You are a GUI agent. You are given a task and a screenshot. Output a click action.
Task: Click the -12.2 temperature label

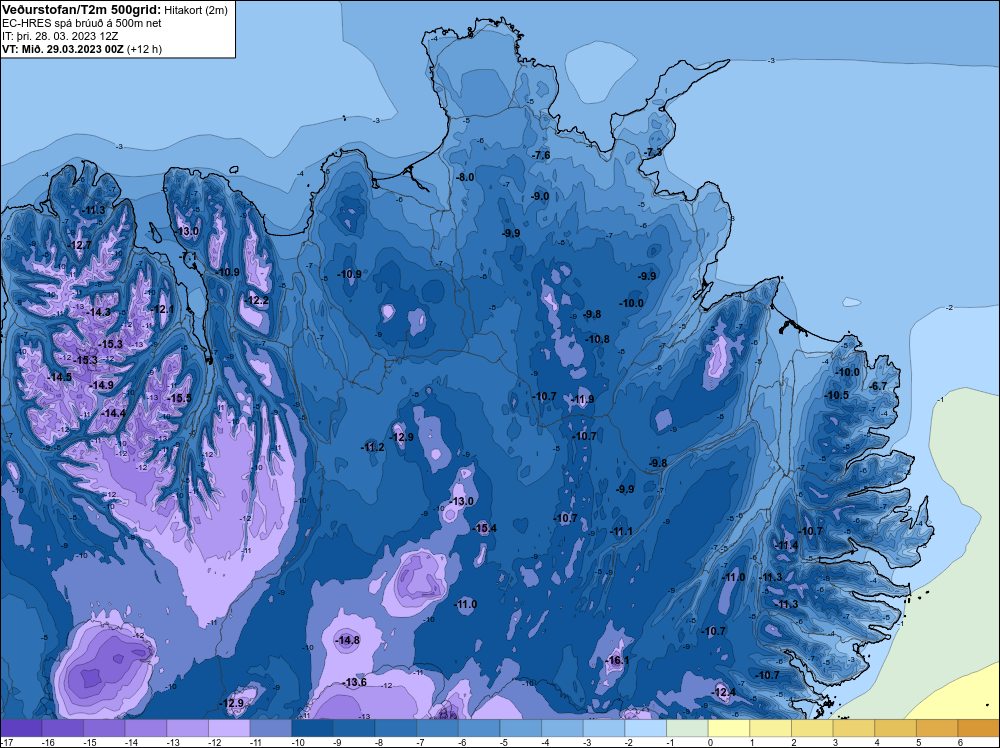257,300
